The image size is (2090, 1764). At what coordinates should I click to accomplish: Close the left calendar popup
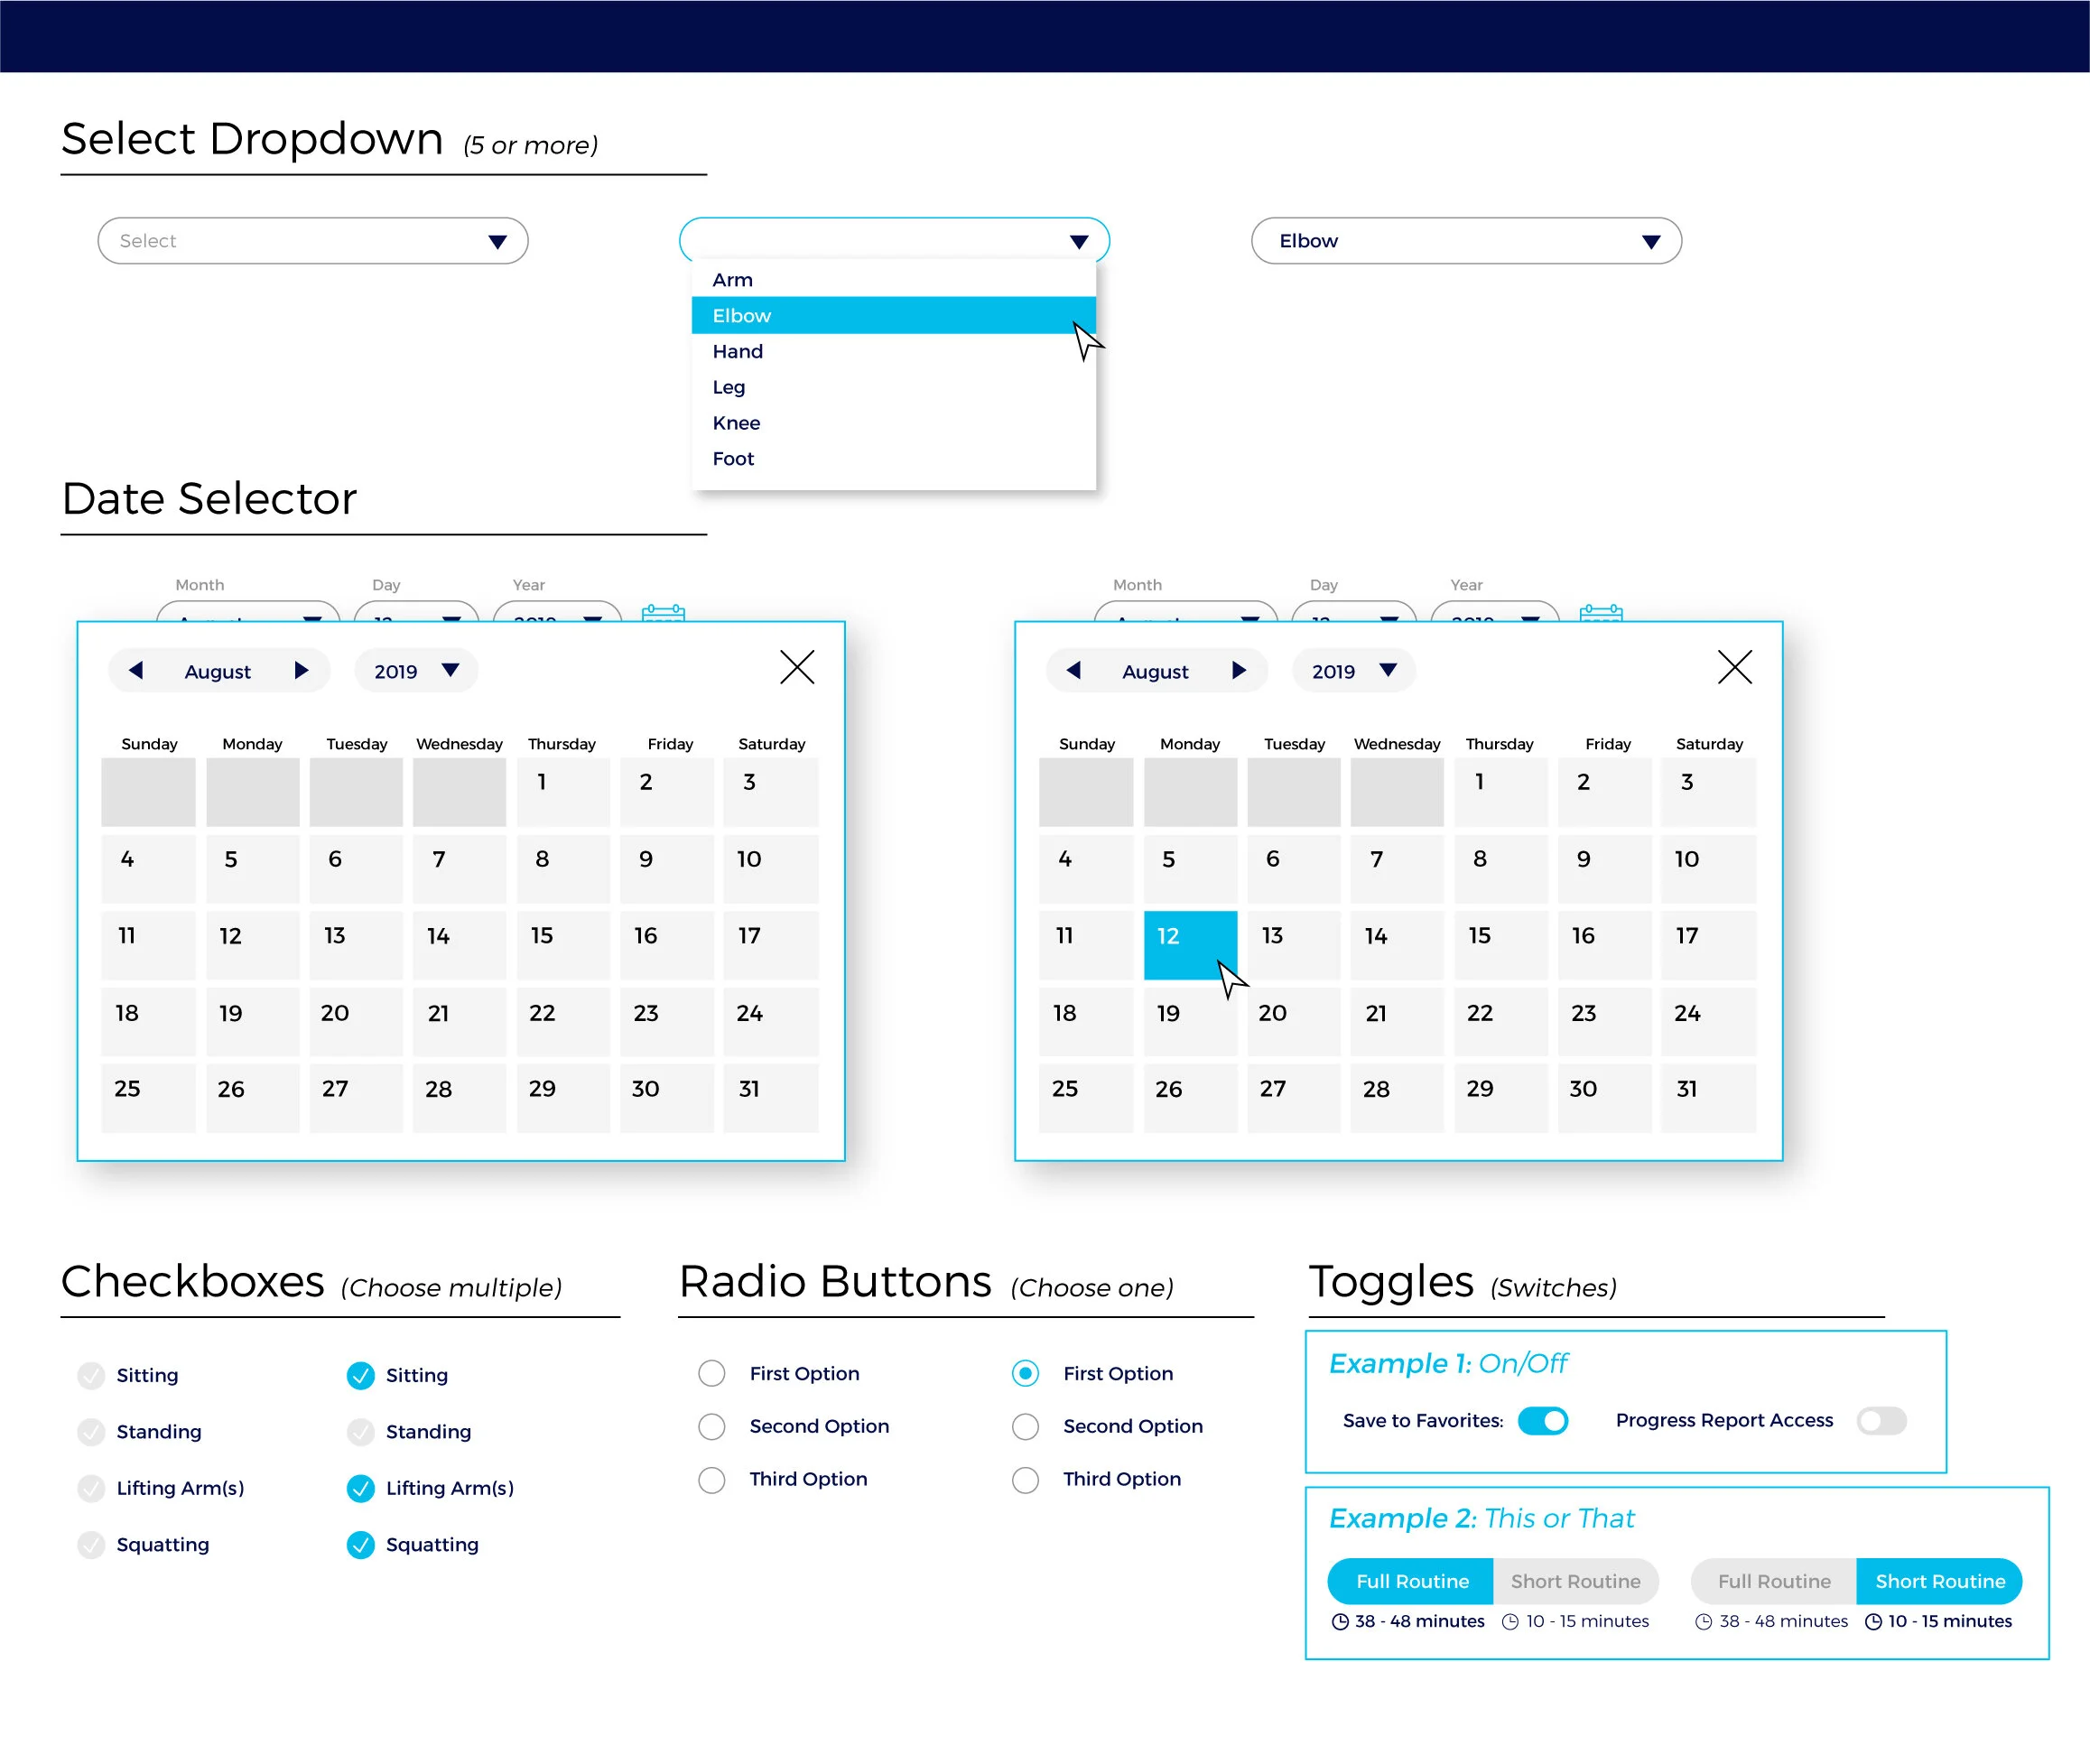pos(797,667)
